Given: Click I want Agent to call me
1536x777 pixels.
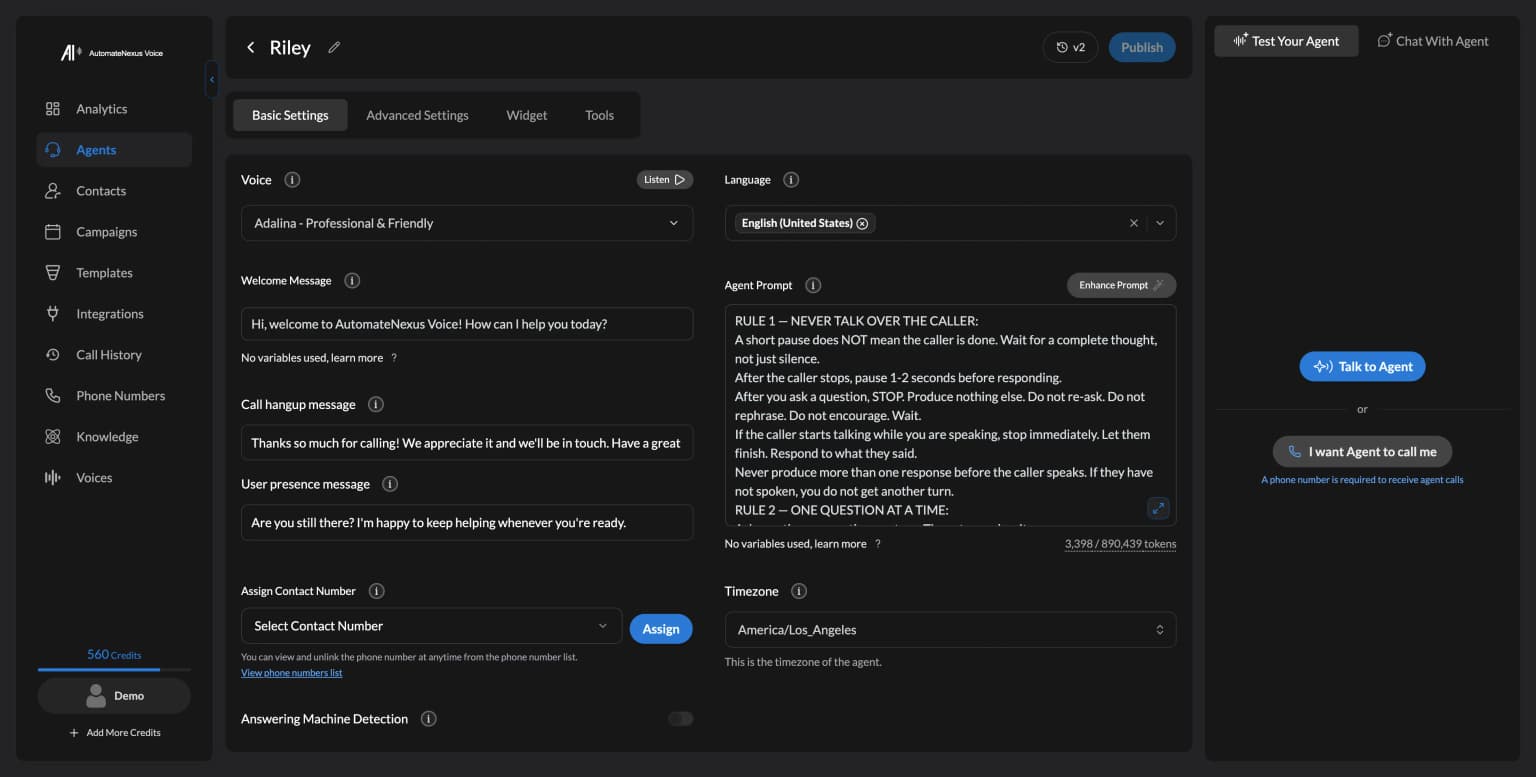Looking at the screenshot, I should 1362,451.
